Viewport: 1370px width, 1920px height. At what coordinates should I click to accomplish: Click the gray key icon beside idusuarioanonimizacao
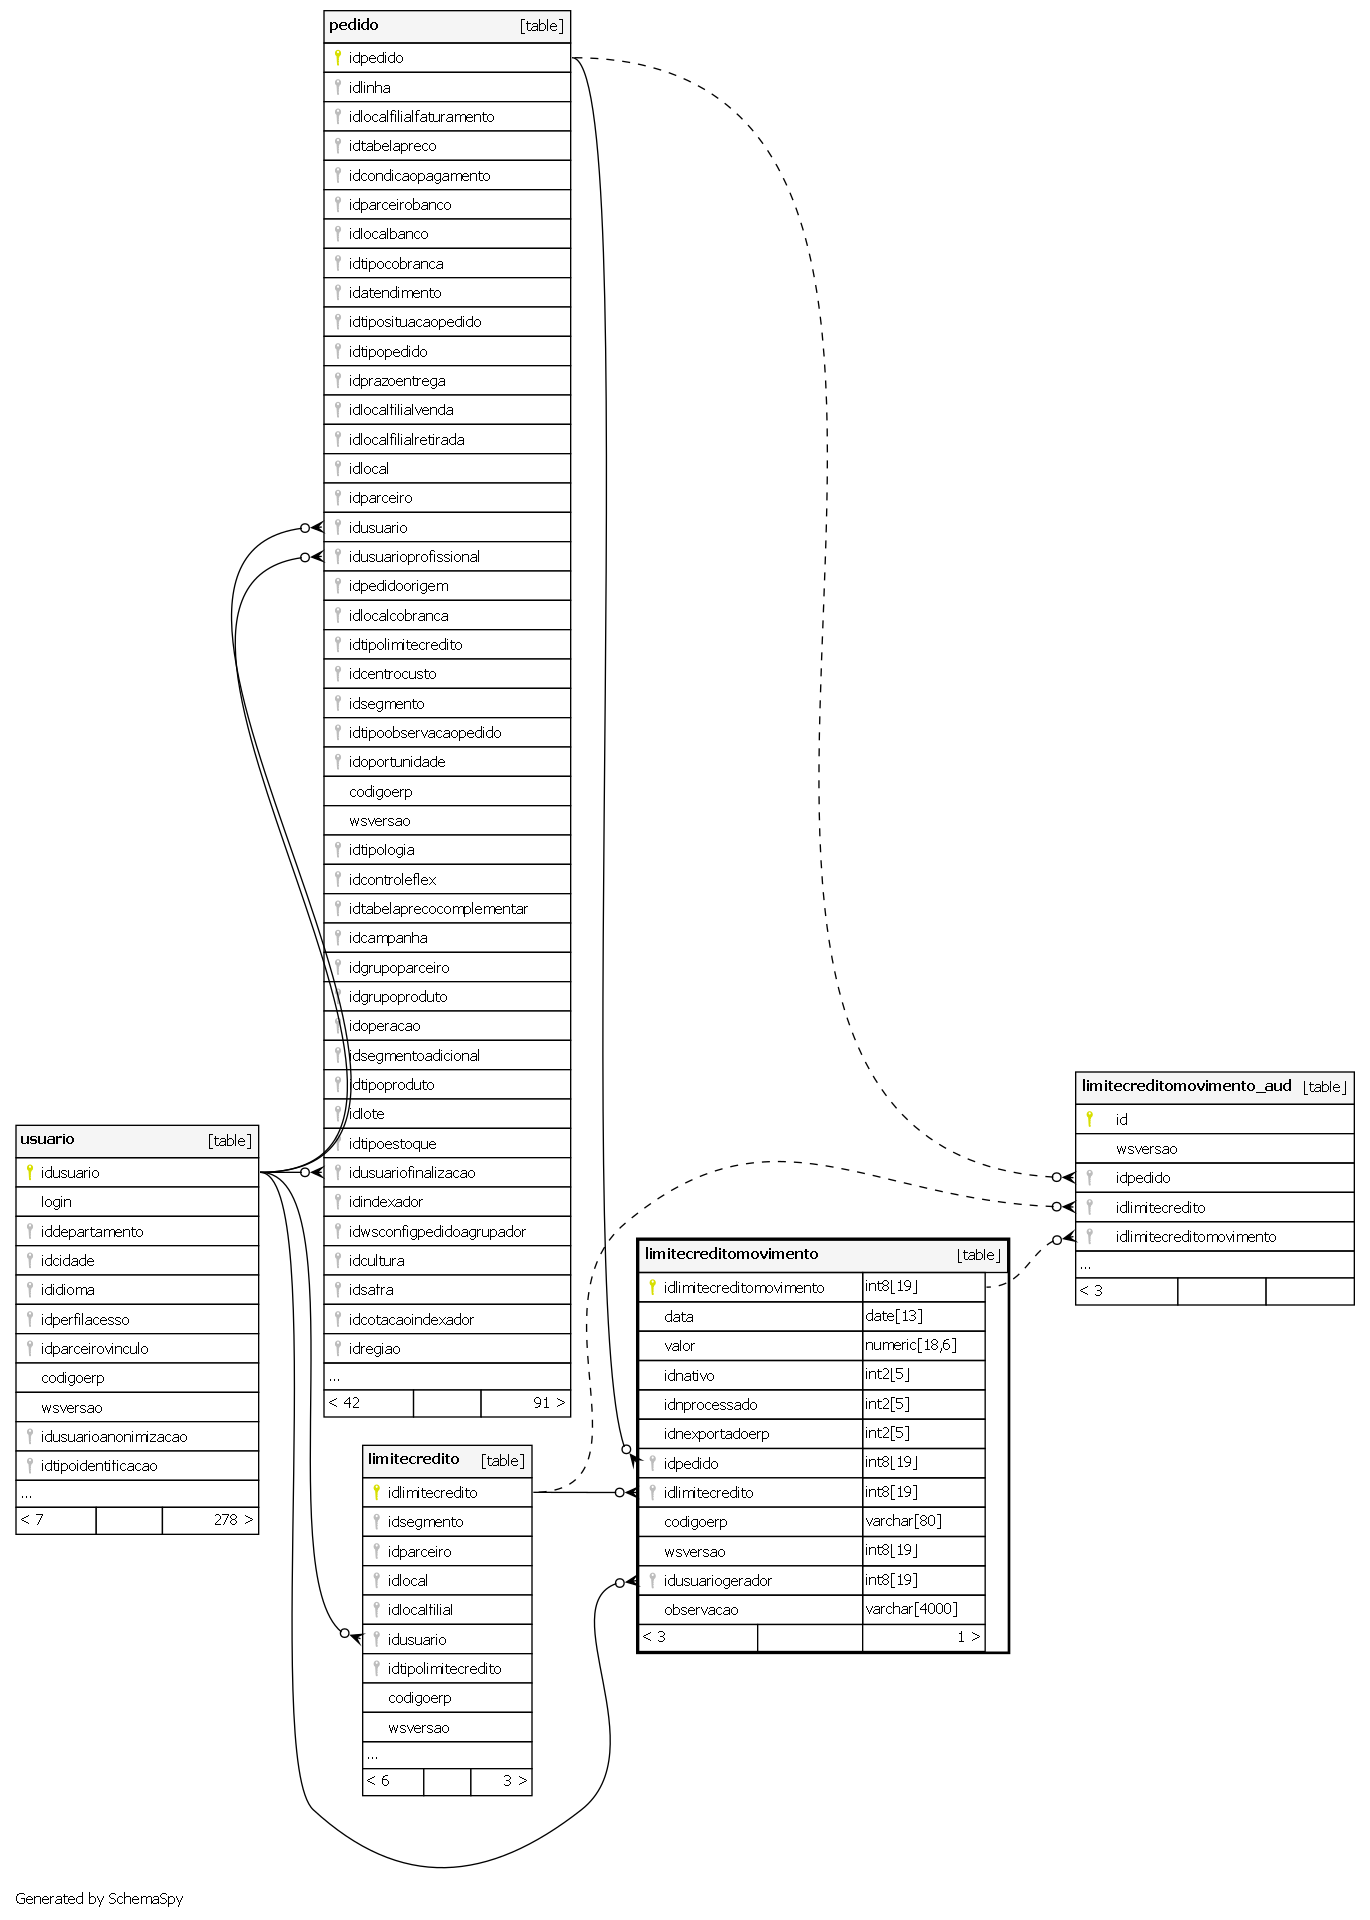point(30,1436)
